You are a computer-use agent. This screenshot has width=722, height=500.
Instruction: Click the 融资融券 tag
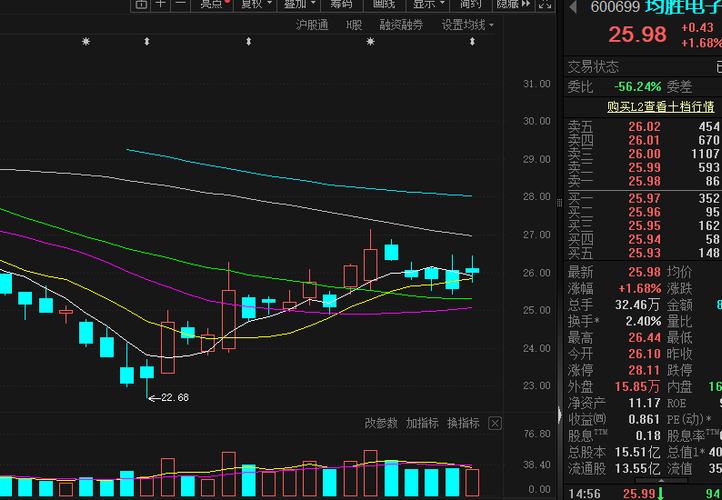pyautogui.click(x=401, y=25)
